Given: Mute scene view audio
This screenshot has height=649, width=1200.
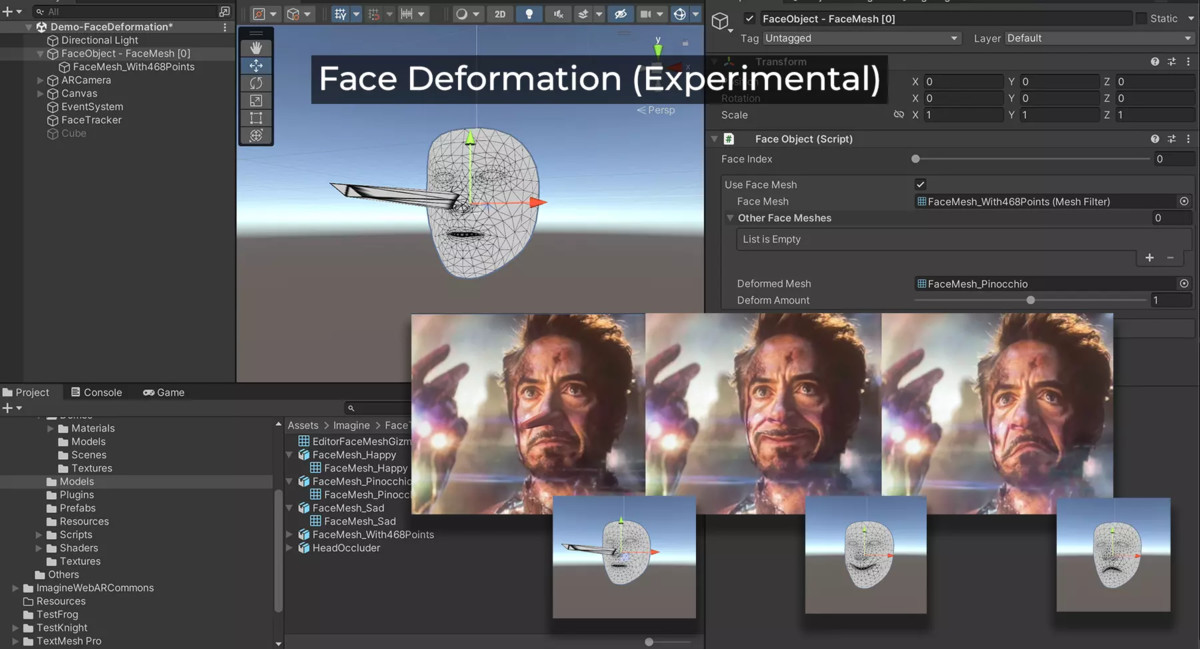Looking at the screenshot, I should coord(559,14).
